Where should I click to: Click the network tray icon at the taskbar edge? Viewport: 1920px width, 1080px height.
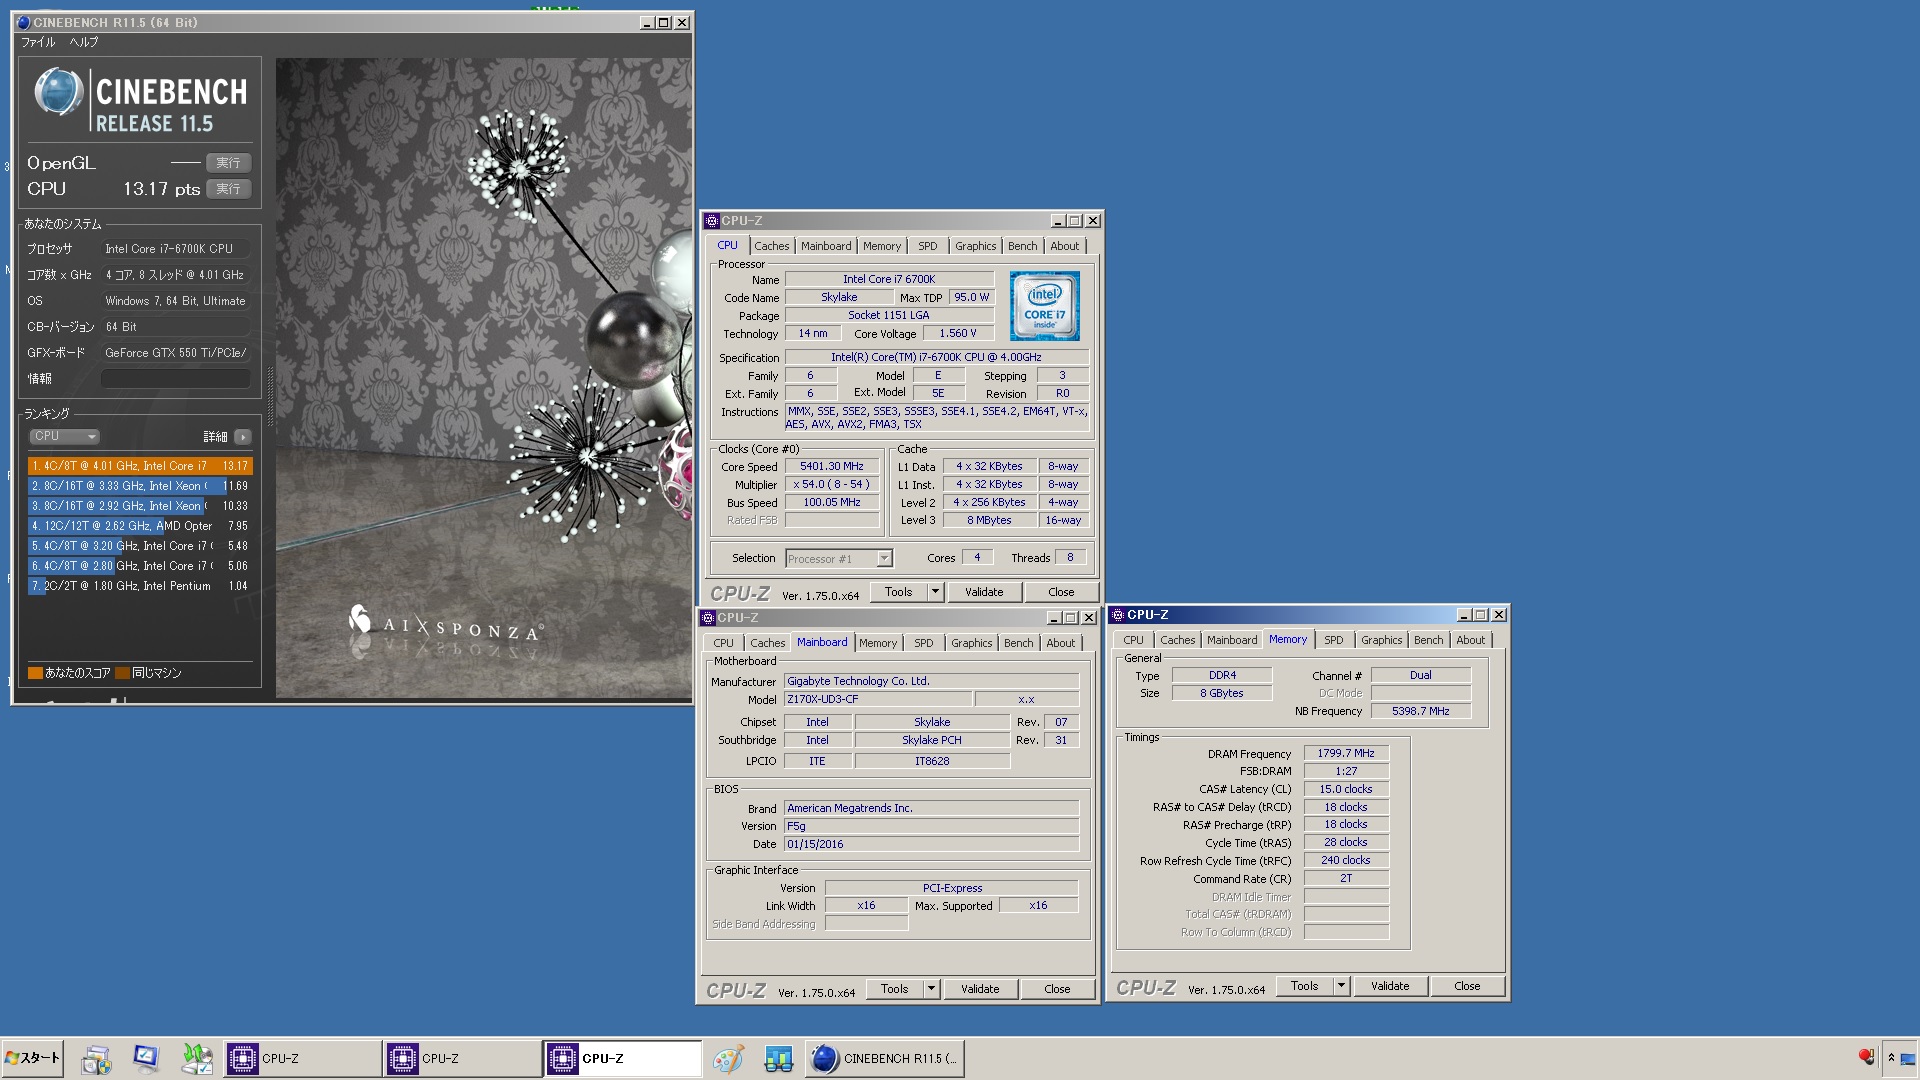point(1909,1058)
